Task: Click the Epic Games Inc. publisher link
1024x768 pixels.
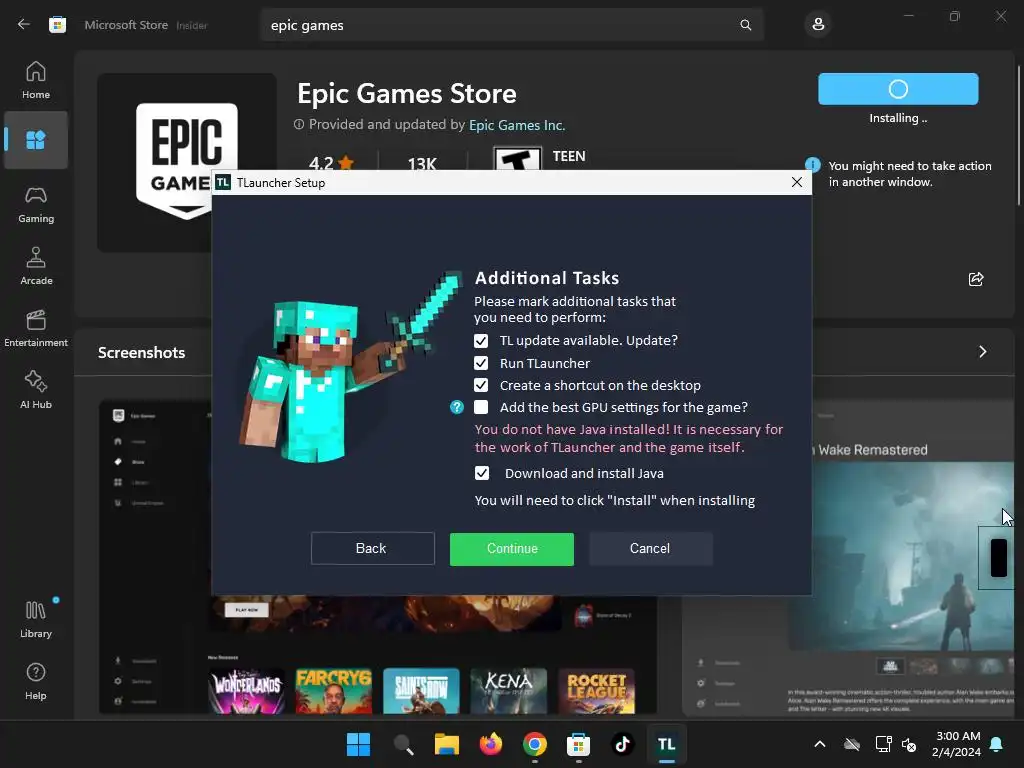Action: click(517, 125)
